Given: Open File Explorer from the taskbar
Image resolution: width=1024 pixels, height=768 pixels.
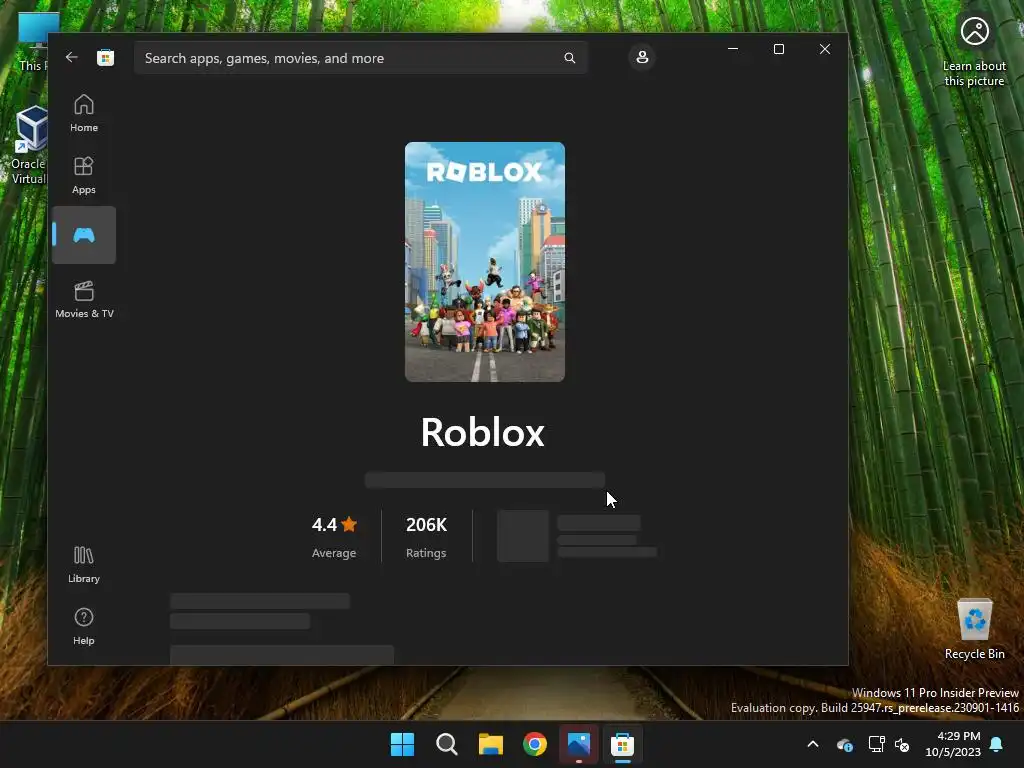Looking at the screenshot, I should pos(490,744).
